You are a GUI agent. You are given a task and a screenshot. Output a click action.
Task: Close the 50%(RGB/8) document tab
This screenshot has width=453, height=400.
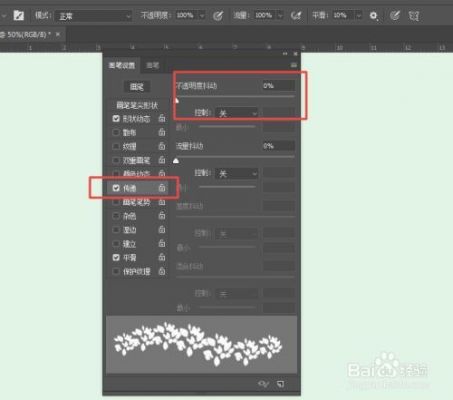coord(58,34)
